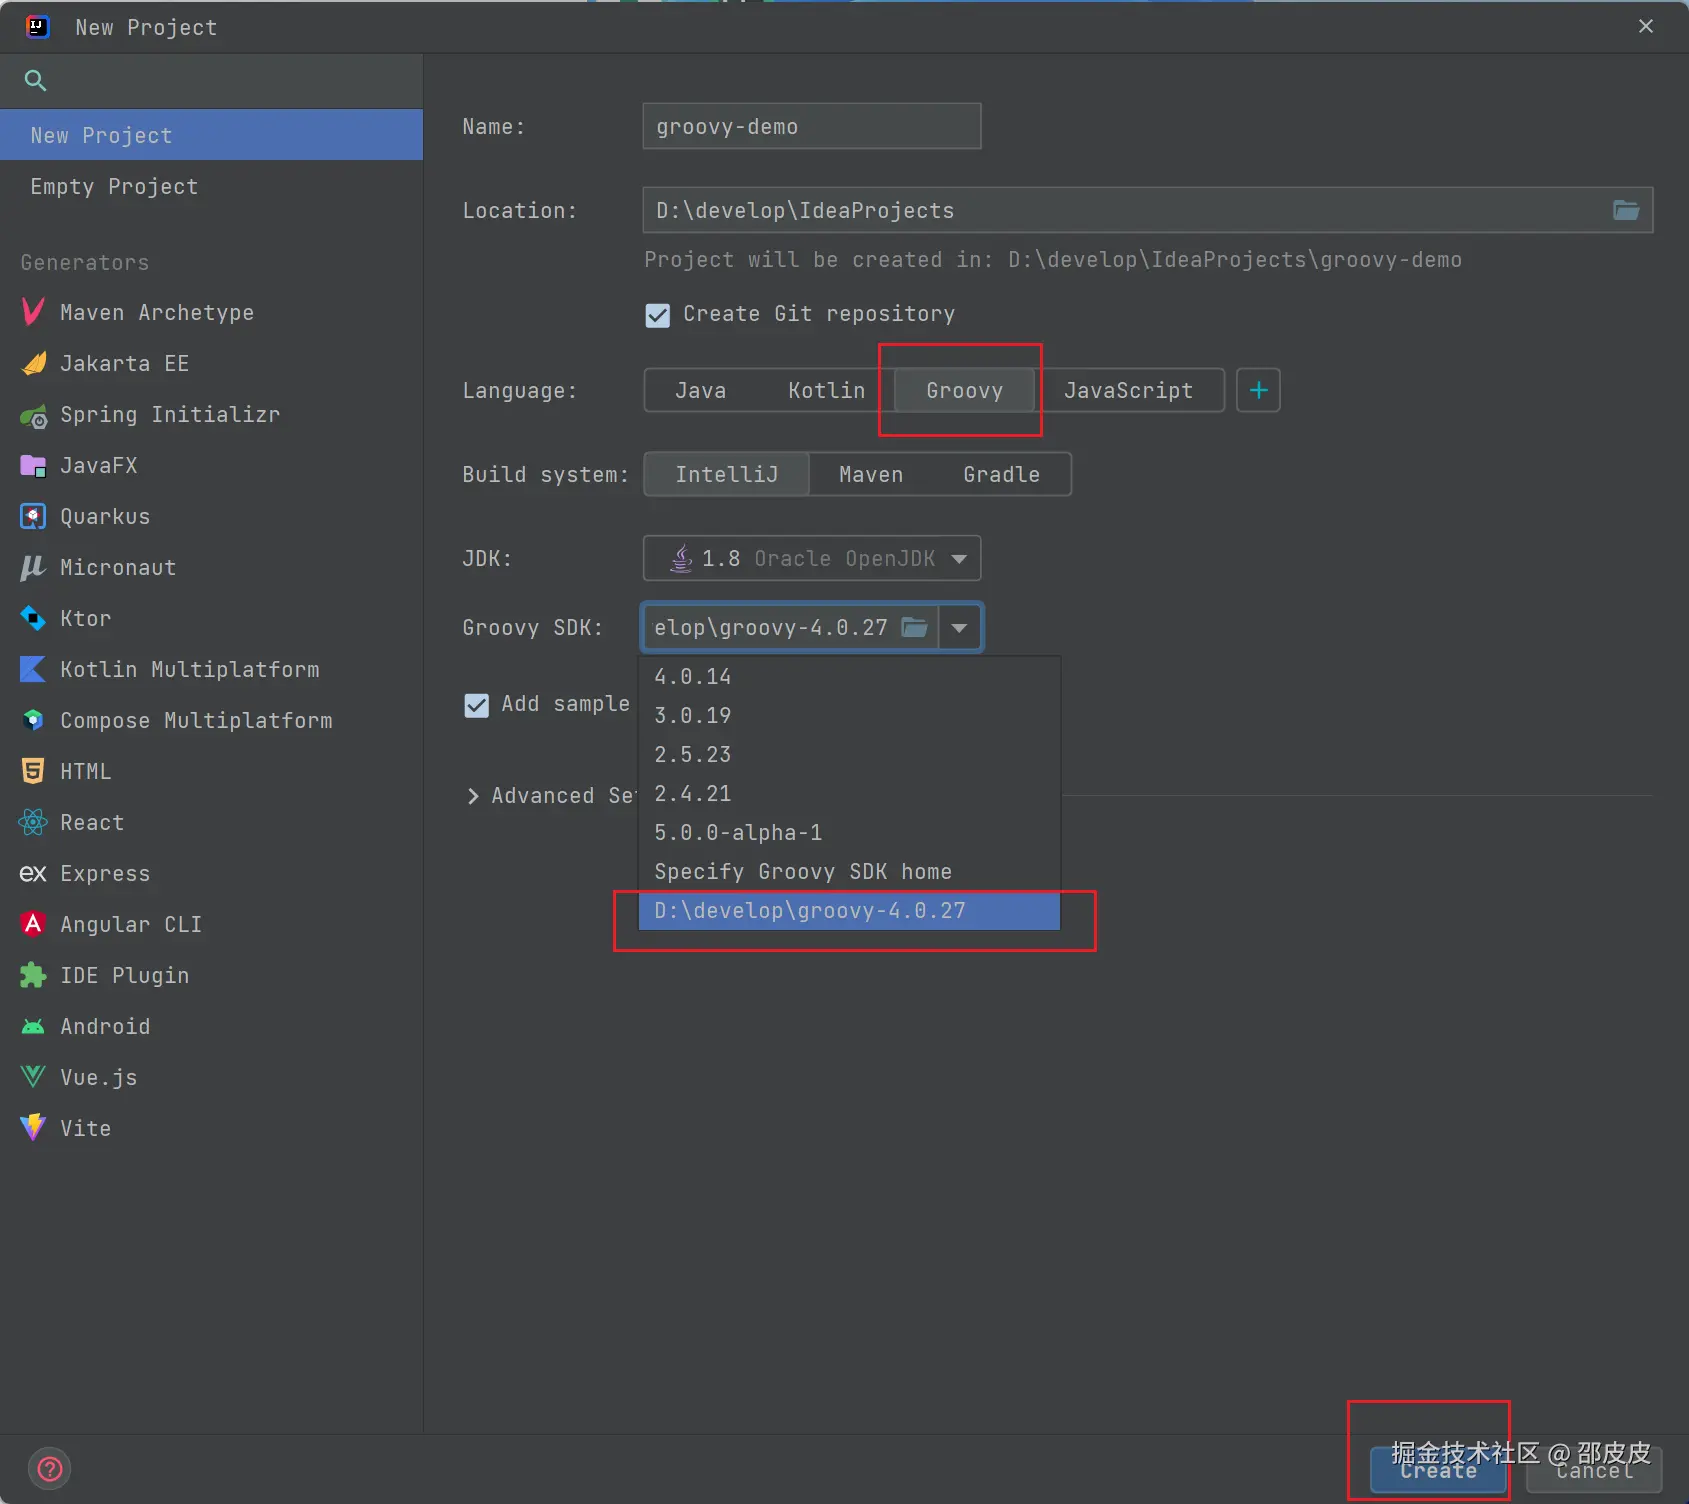
Task: Open JavaFX generator
Action: click(211, 465)
